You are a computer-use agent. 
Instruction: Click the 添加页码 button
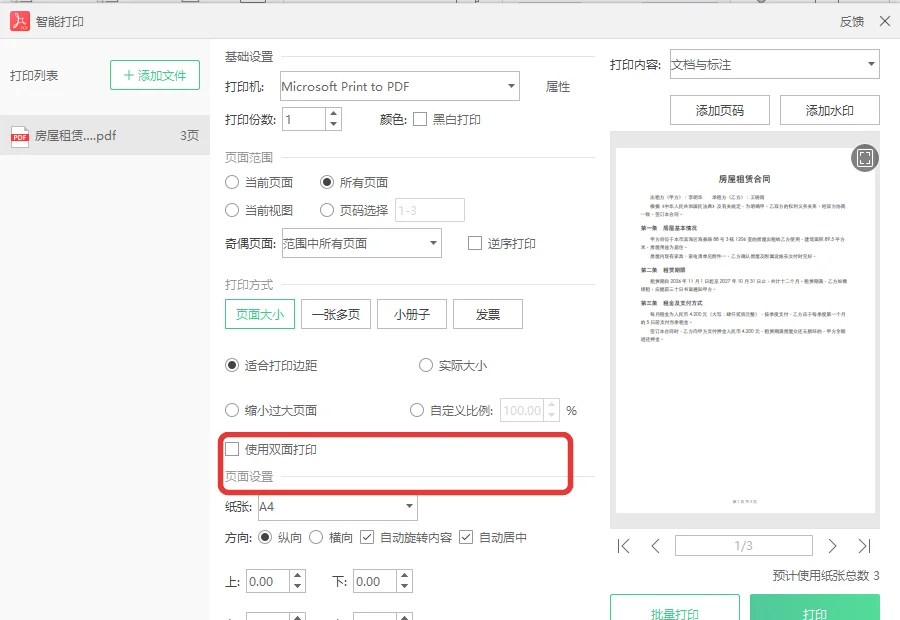tap(720, 110)
